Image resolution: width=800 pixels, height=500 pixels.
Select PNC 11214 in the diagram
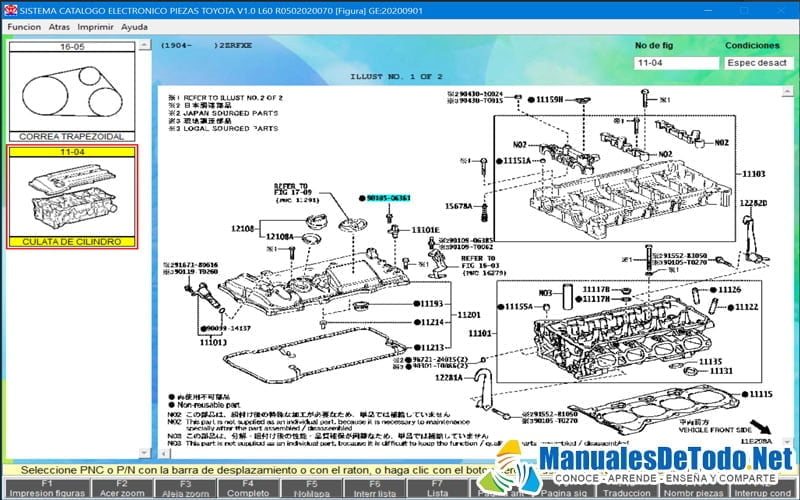tap(432, 322)
